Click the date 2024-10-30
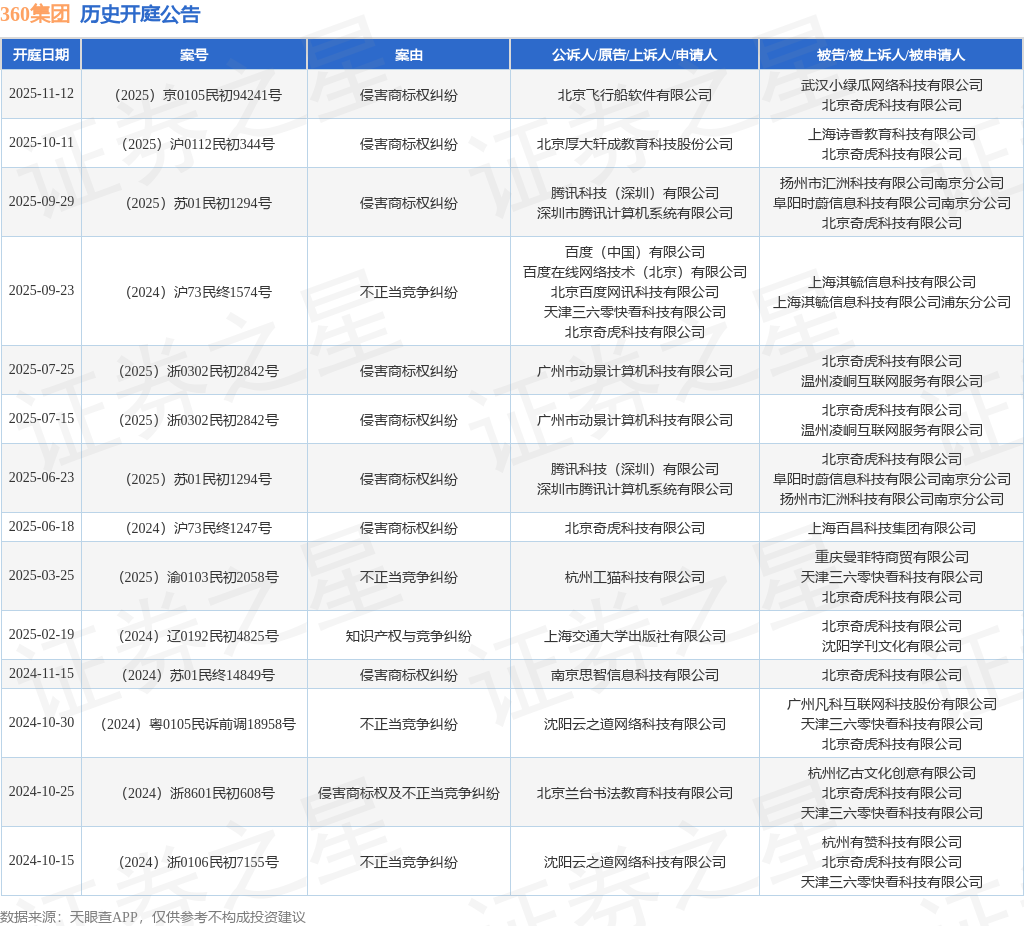Image resolution: width=1024 pixels, height=926 pixels. pyautogui.click(x=41, y=722)
